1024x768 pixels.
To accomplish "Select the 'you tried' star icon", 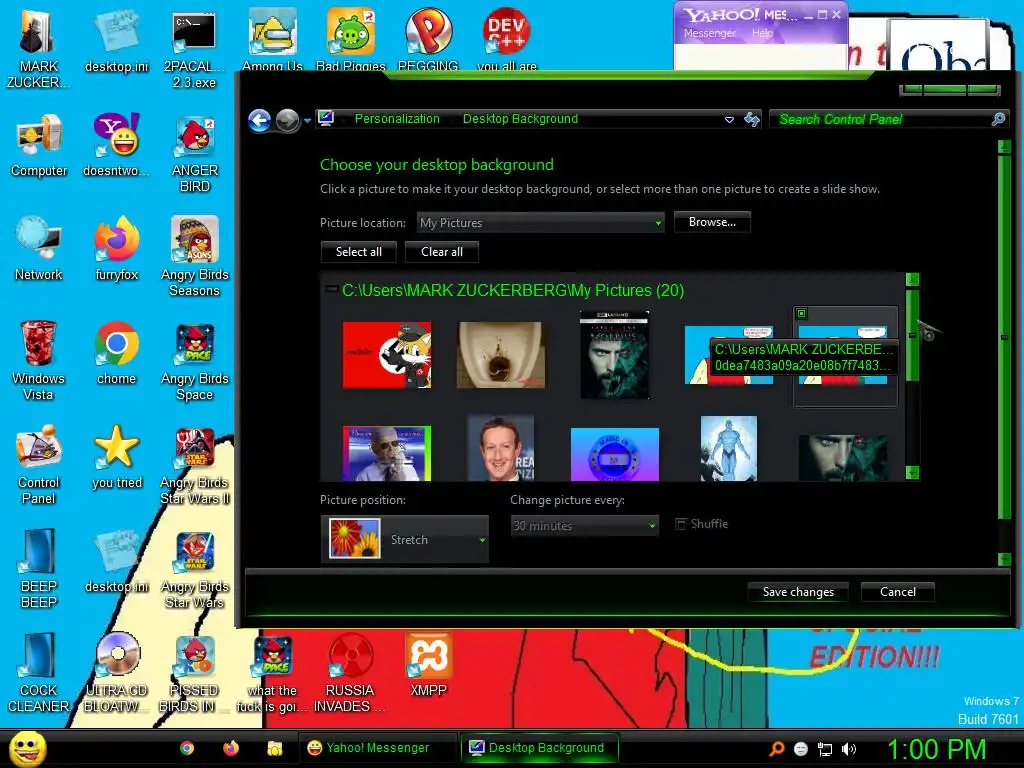I will pyautogui.click(x=116, y=457).
